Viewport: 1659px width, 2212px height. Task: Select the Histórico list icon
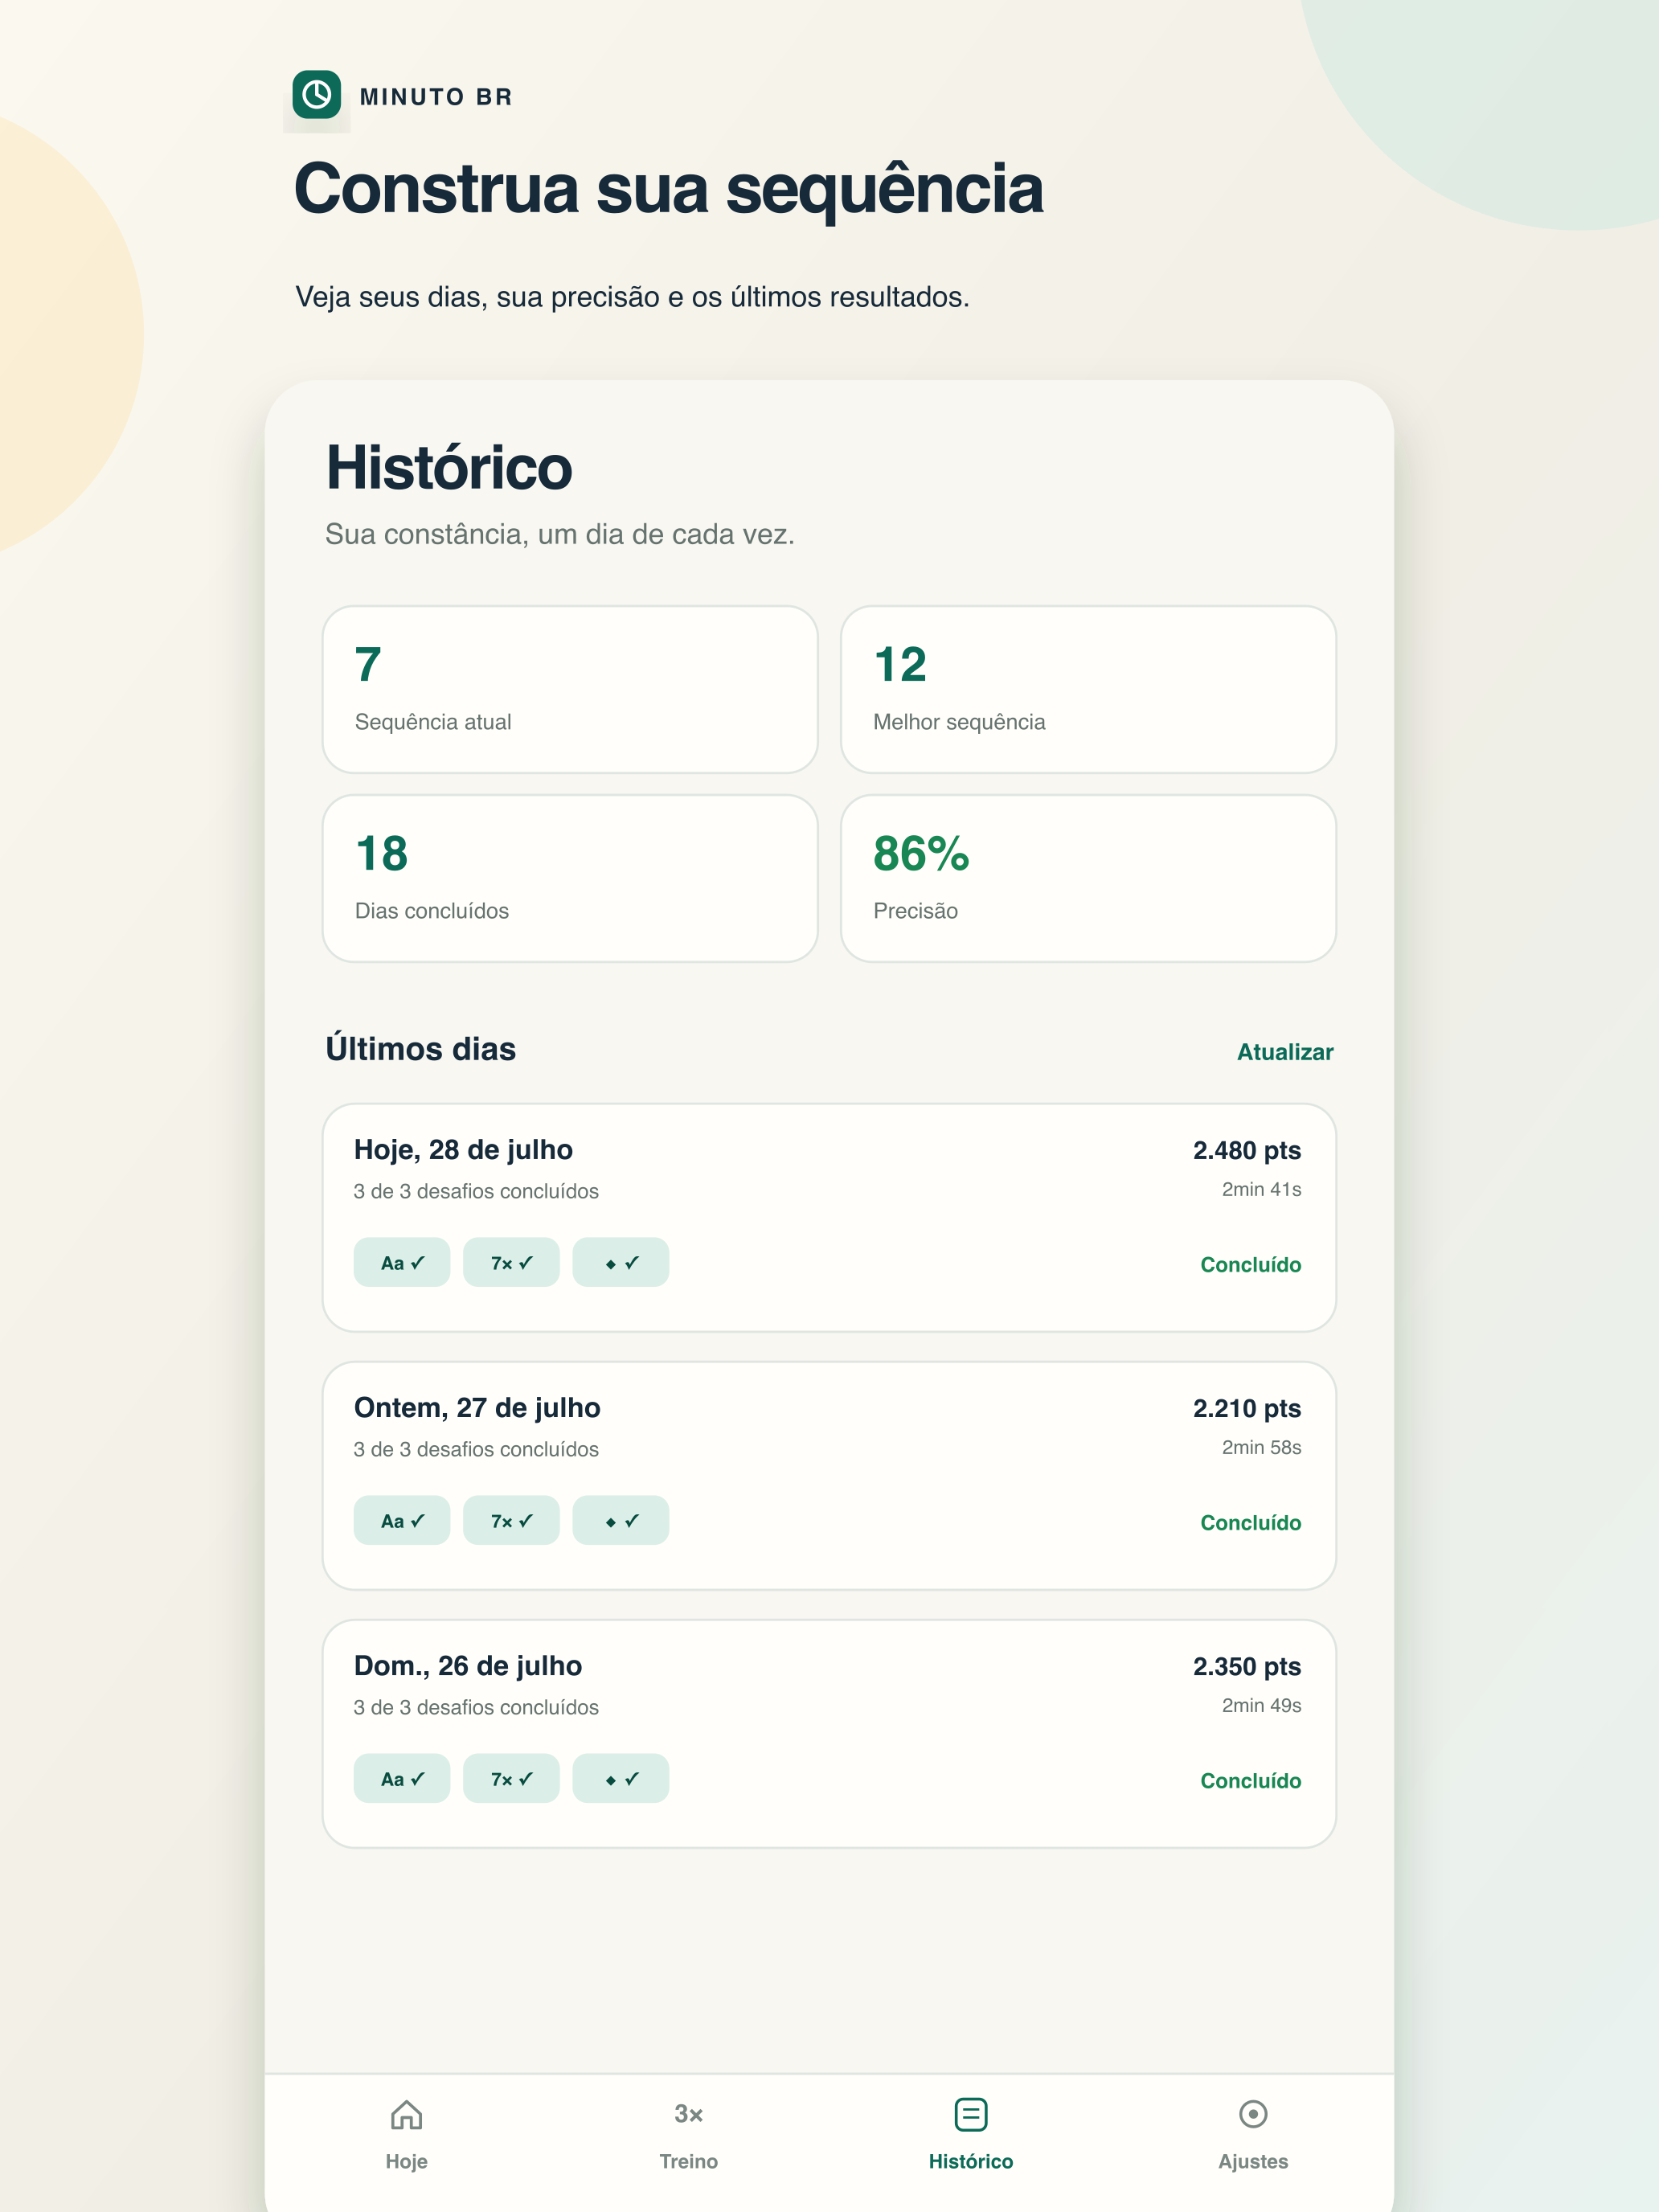[x=970, y=2115]
